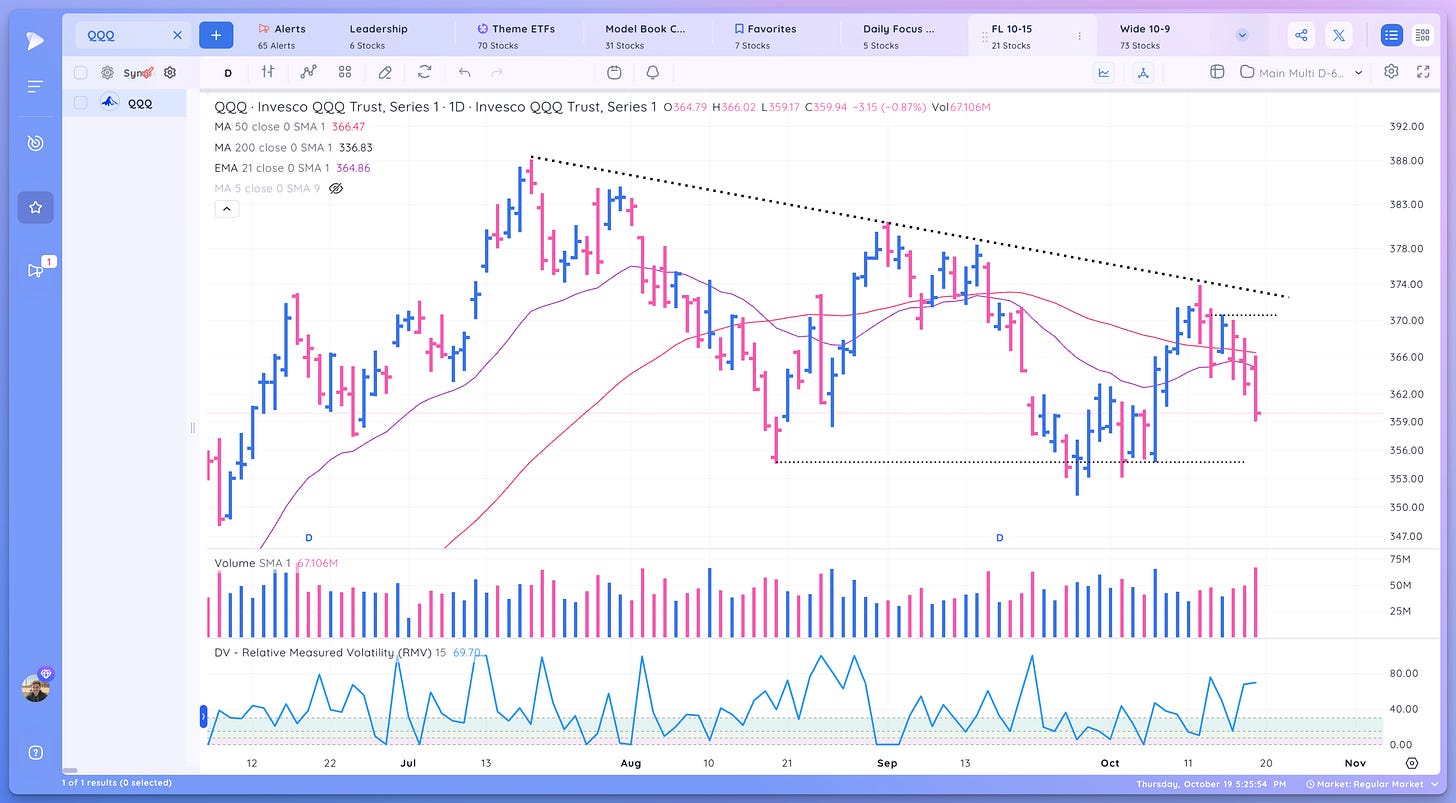Toggle the line chart view button

tap(1105, 72)
